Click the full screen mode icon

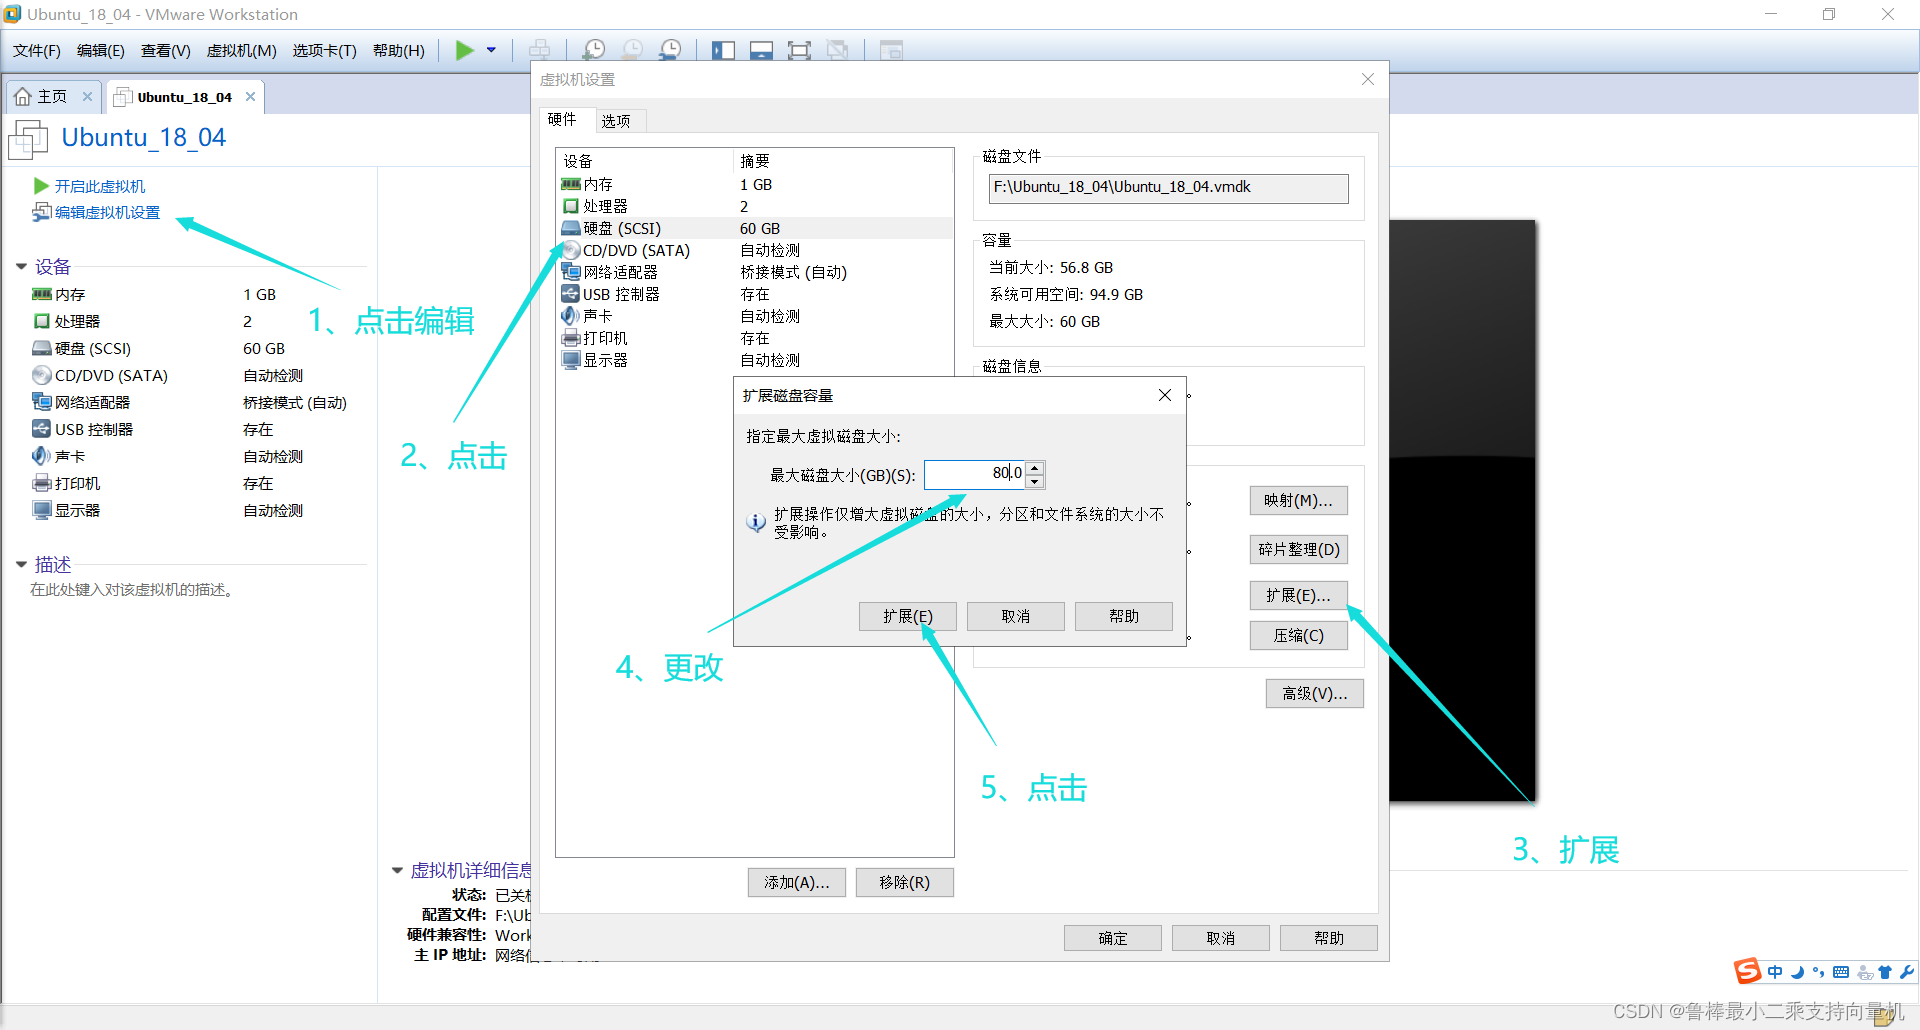tap(799, 50)
